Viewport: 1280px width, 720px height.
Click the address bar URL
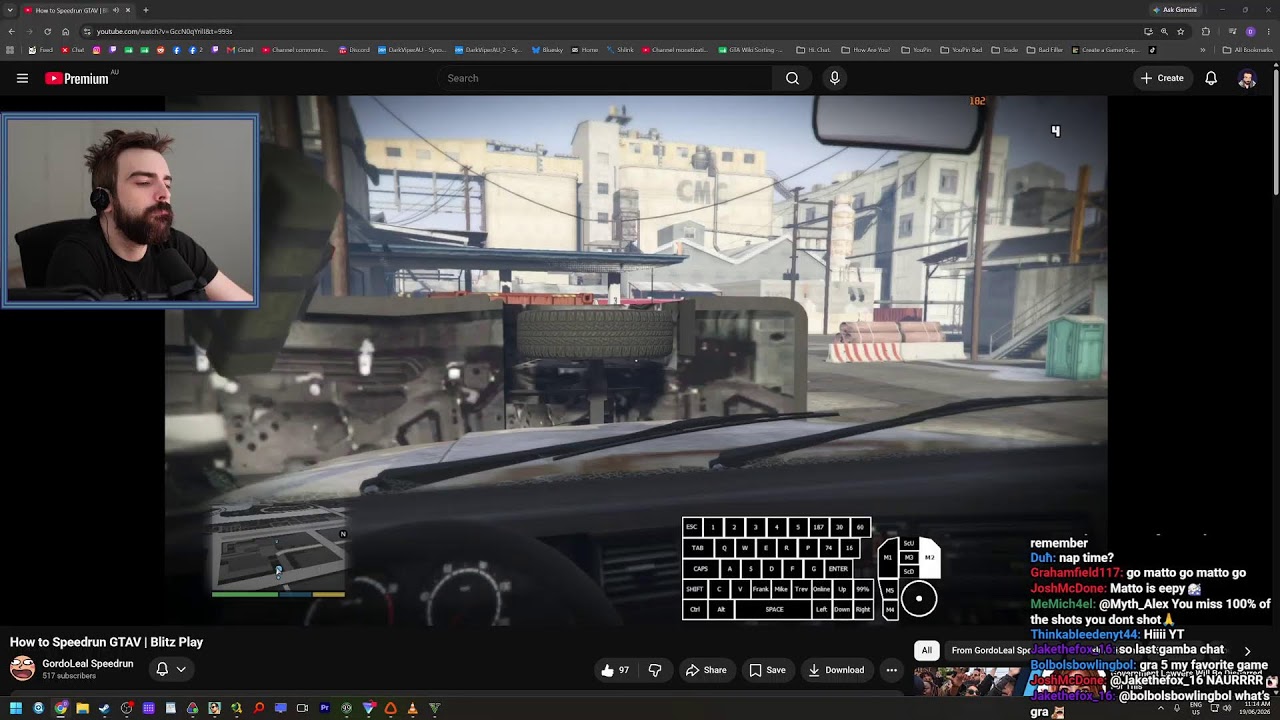tap(164, 31)
